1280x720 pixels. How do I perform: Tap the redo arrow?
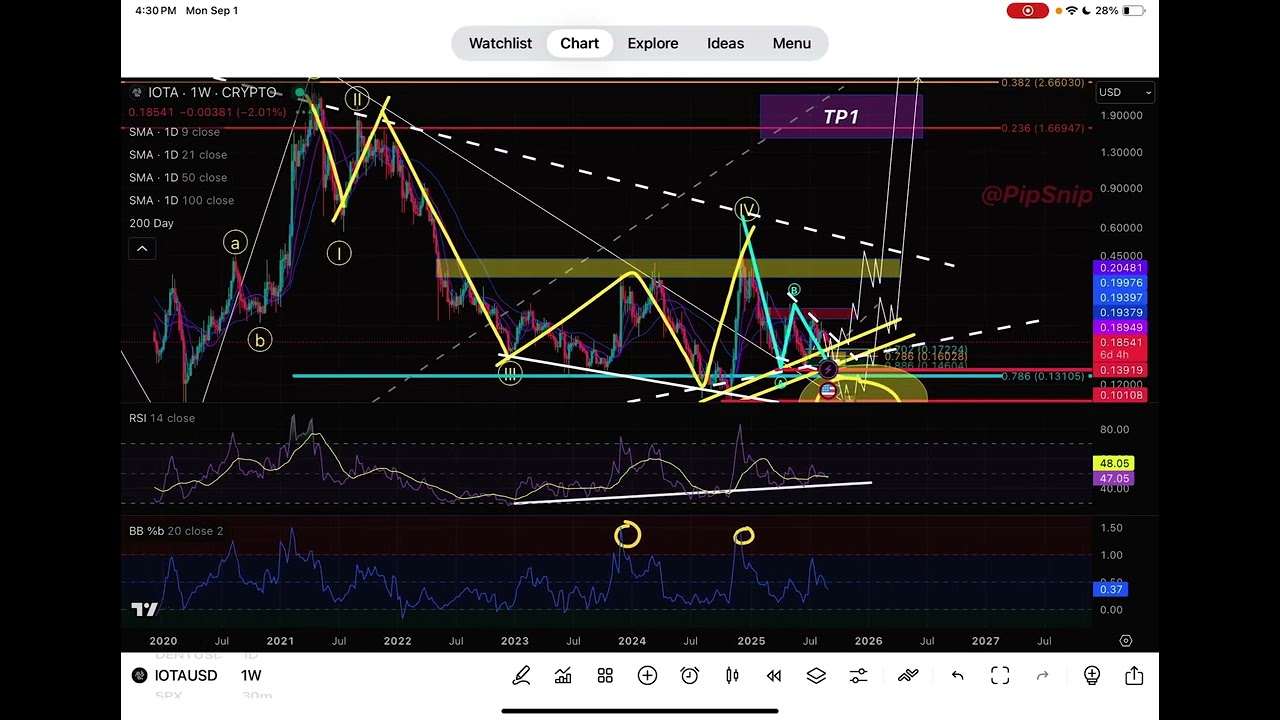point(1042,676)
